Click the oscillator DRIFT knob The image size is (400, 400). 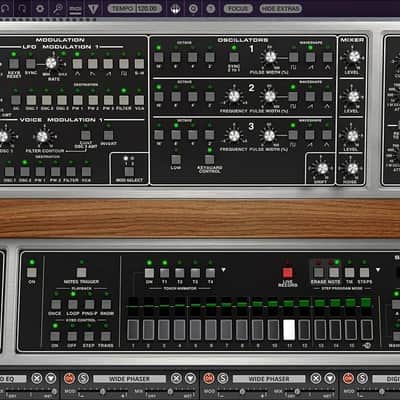[x=322, y=169]
